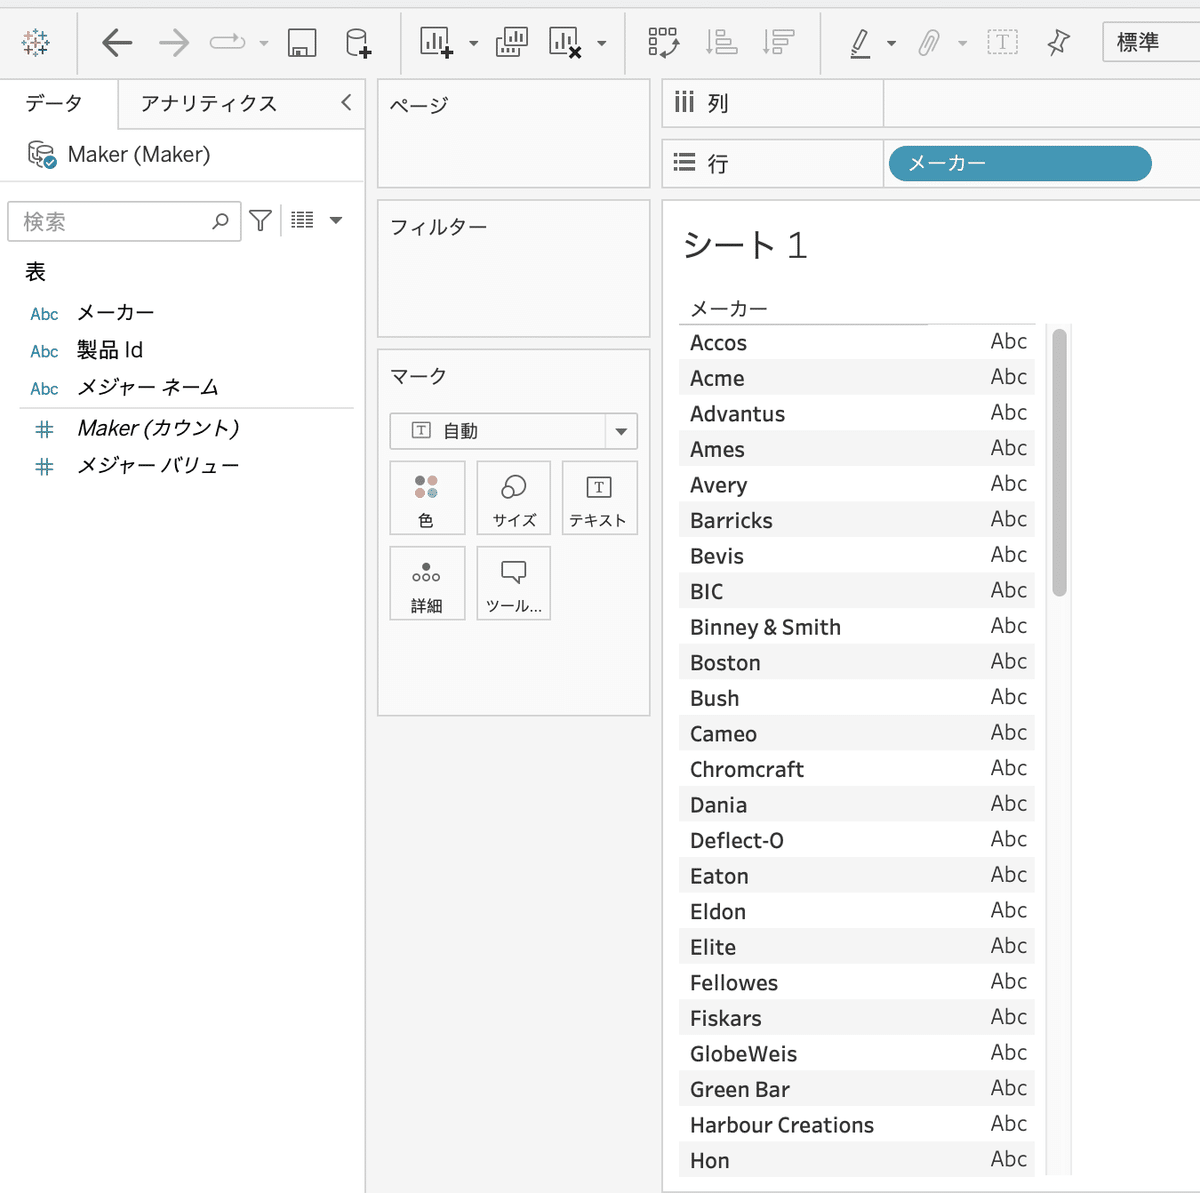This screenshot has height=1193, width=1200.
Task: Click the filter fields funnel icon
Action: (x=261, y=221)
